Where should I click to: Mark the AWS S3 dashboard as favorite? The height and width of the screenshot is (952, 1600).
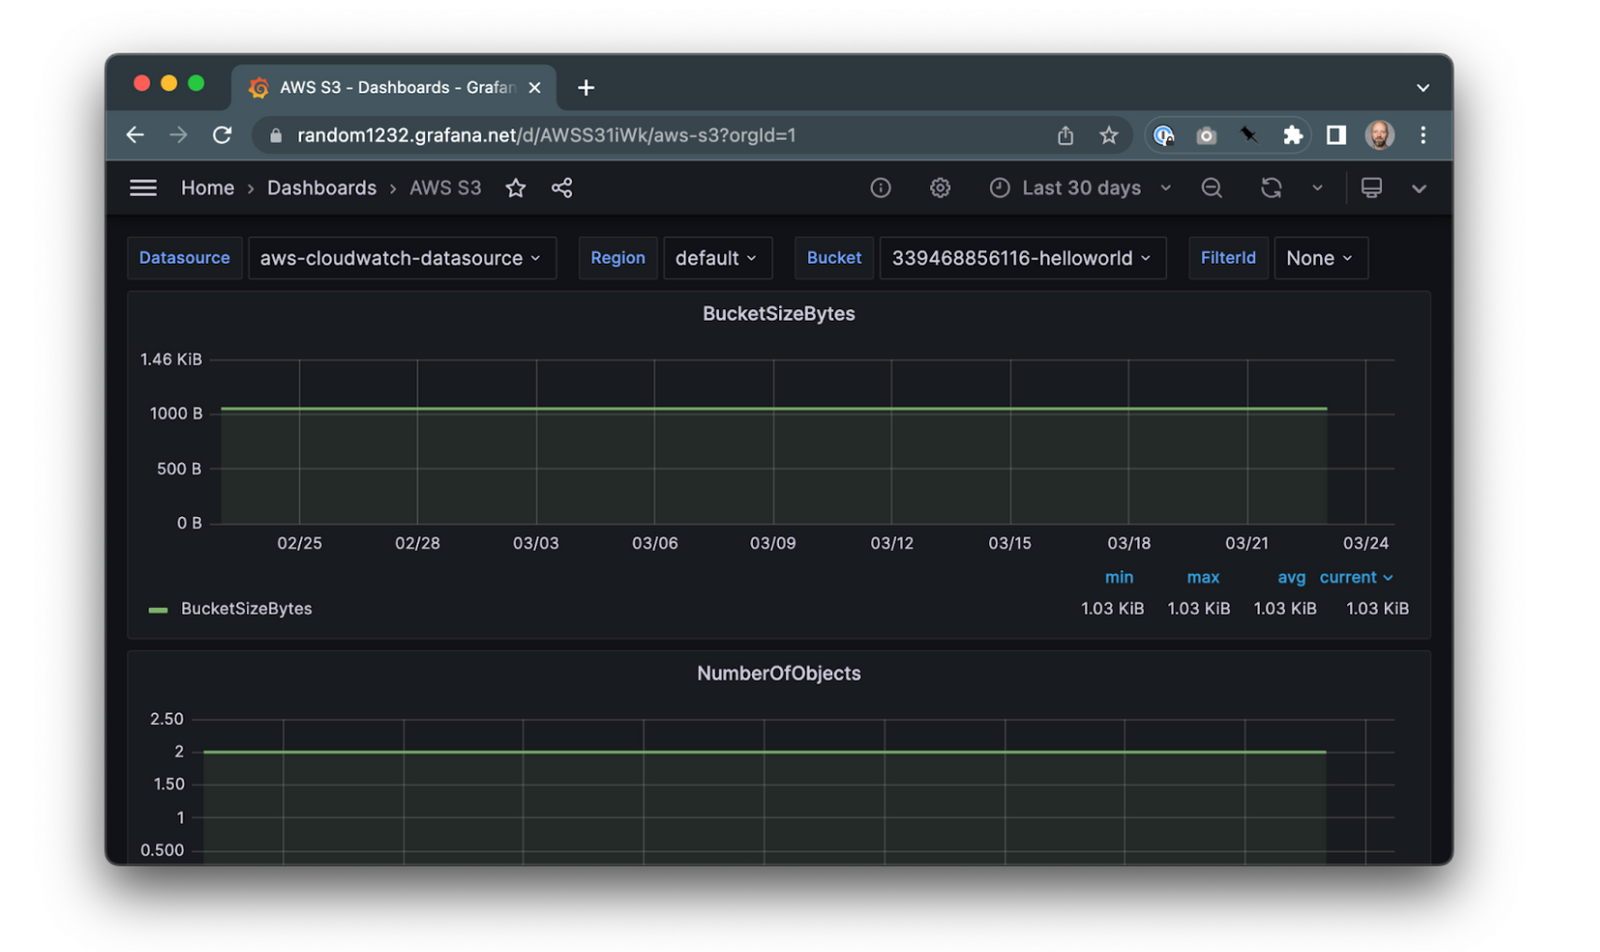pos(516,187)
